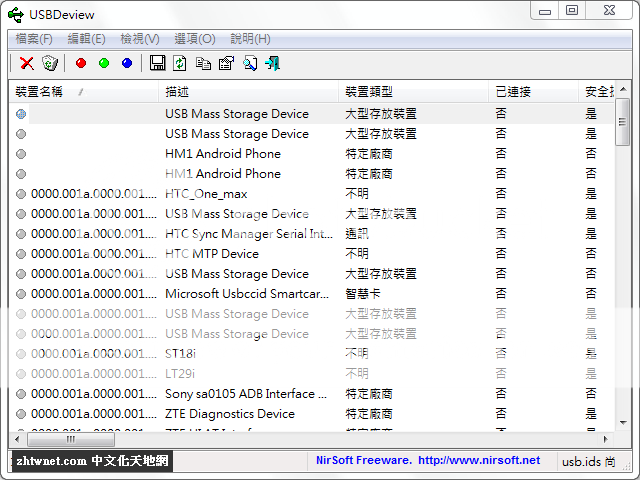The height and width of the screenshot is (480, 640).
Task: Click the red circle disconnect icon
Action: 81,63
